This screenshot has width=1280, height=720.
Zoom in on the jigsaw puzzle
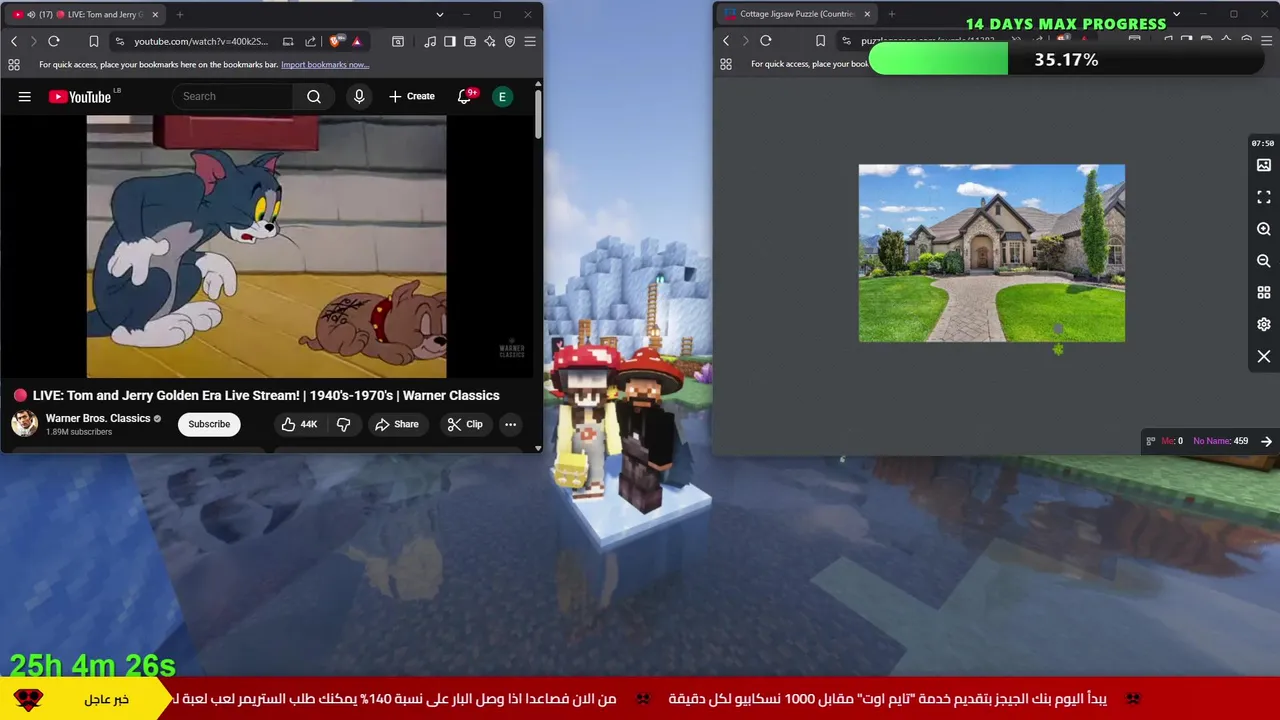click(x=1264, y=229)
